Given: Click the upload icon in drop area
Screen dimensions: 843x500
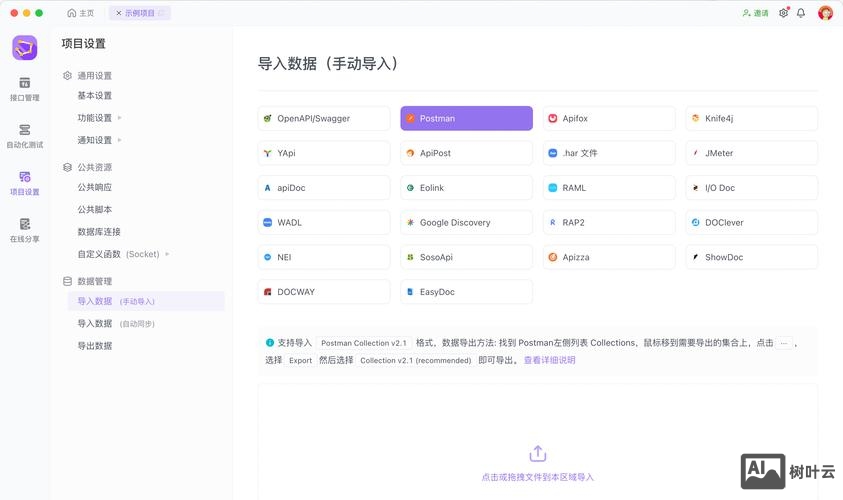Looking at the screenshot, I should coord(538,454).
